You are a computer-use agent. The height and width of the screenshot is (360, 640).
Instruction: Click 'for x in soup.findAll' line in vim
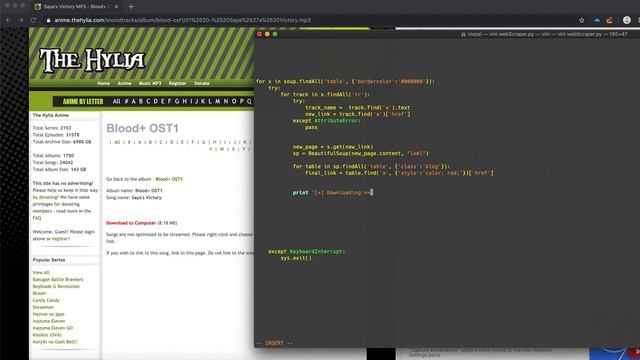pyautogui.click(x=345, y=82)
